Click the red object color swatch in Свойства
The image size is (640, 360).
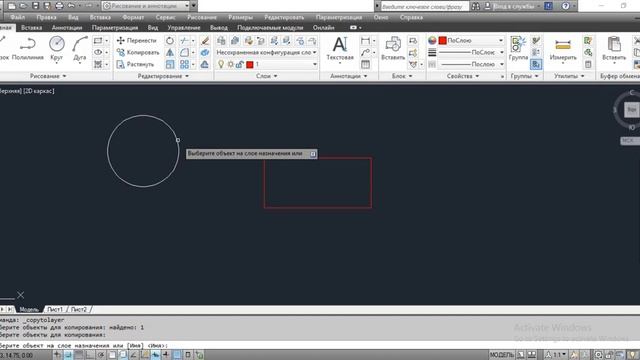tap(442, 40)
